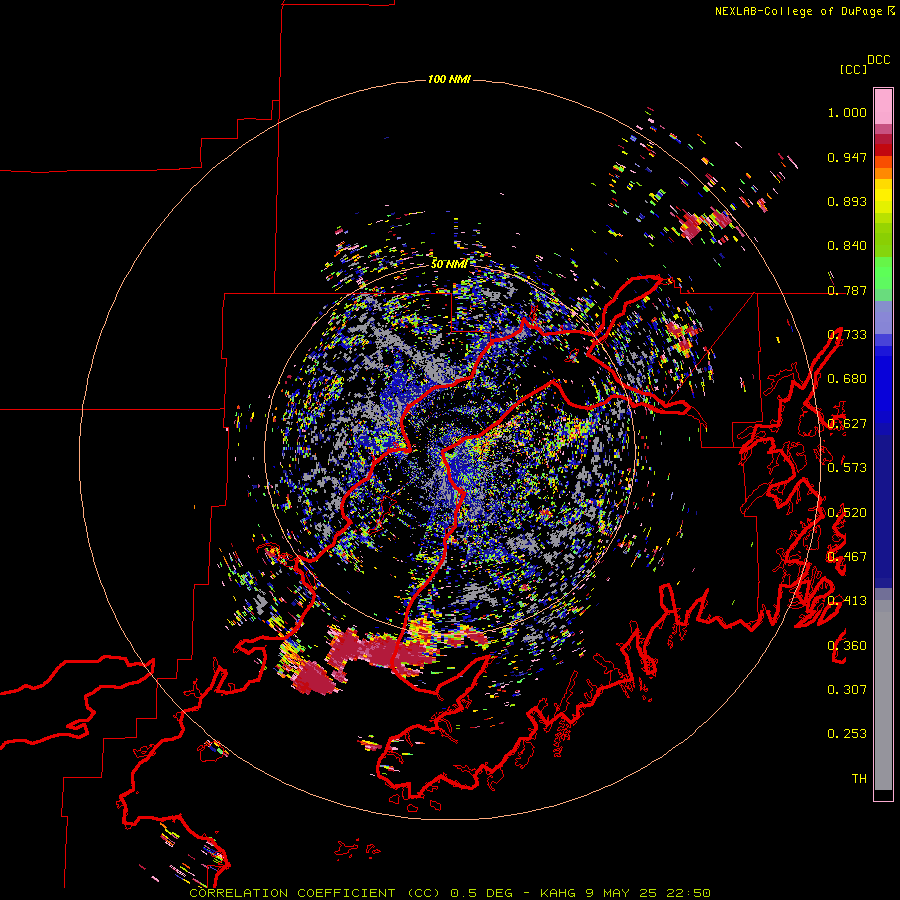Click the 0.680 color scale value
The width and height of the screenshot is (900, 900).
coord(847,379)
